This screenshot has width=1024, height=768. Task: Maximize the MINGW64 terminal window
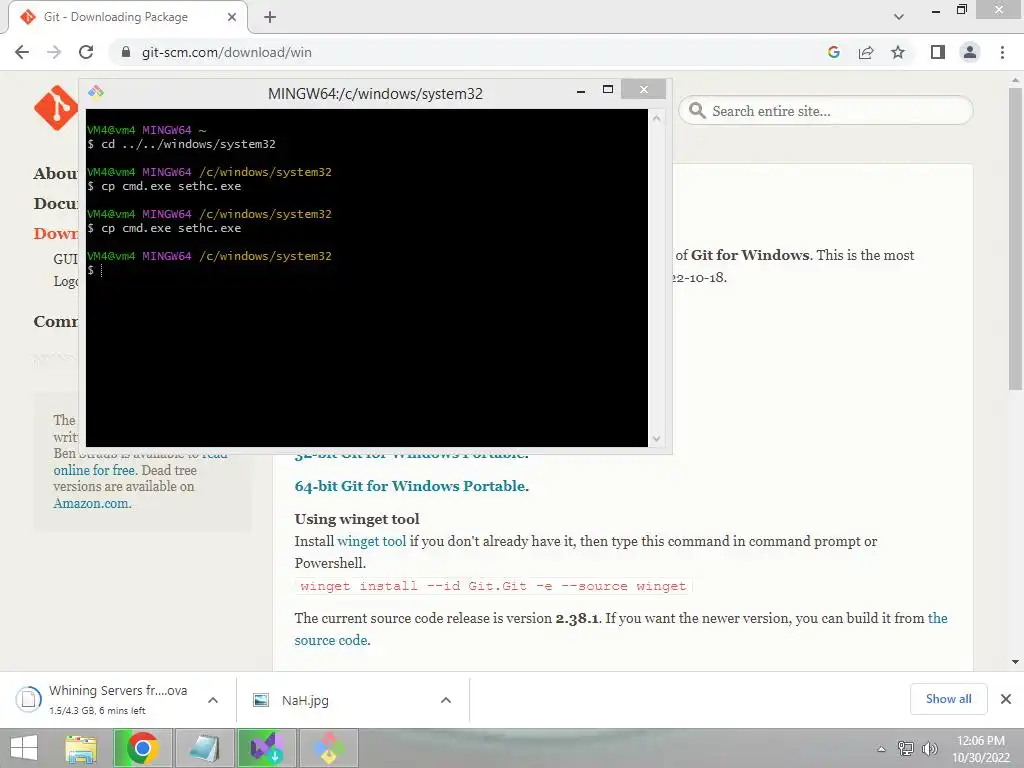click(x=607, y=89)
